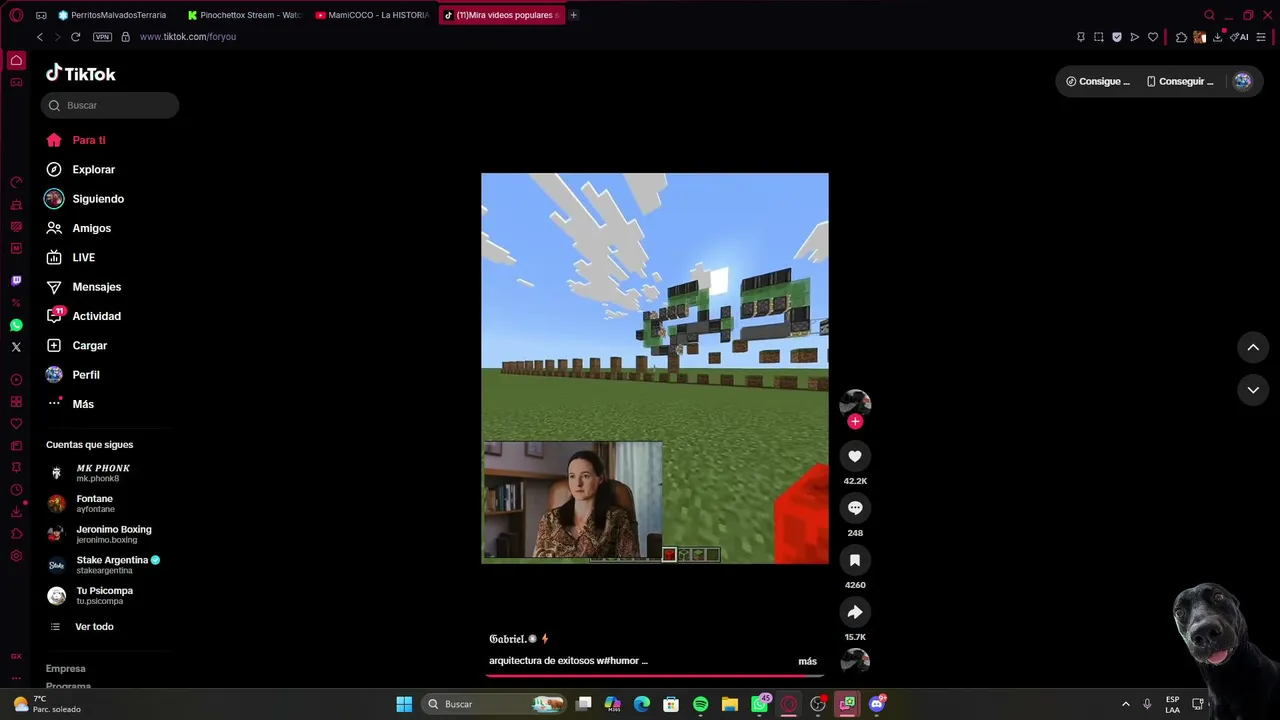The height and width of the screenshot is (720, 1280).
Task: Open 'Siguiendo' feed
Action: point(98,199)
